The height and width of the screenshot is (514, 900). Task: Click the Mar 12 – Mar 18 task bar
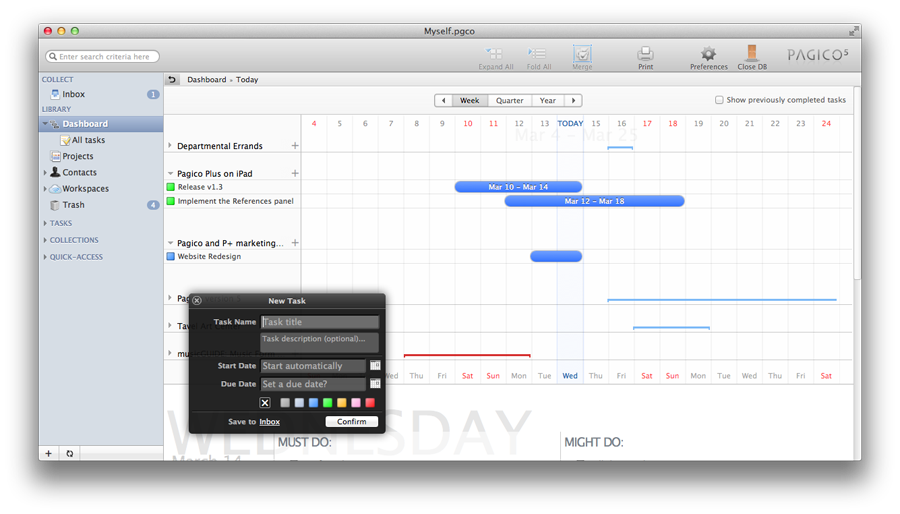tap(594, 201)
